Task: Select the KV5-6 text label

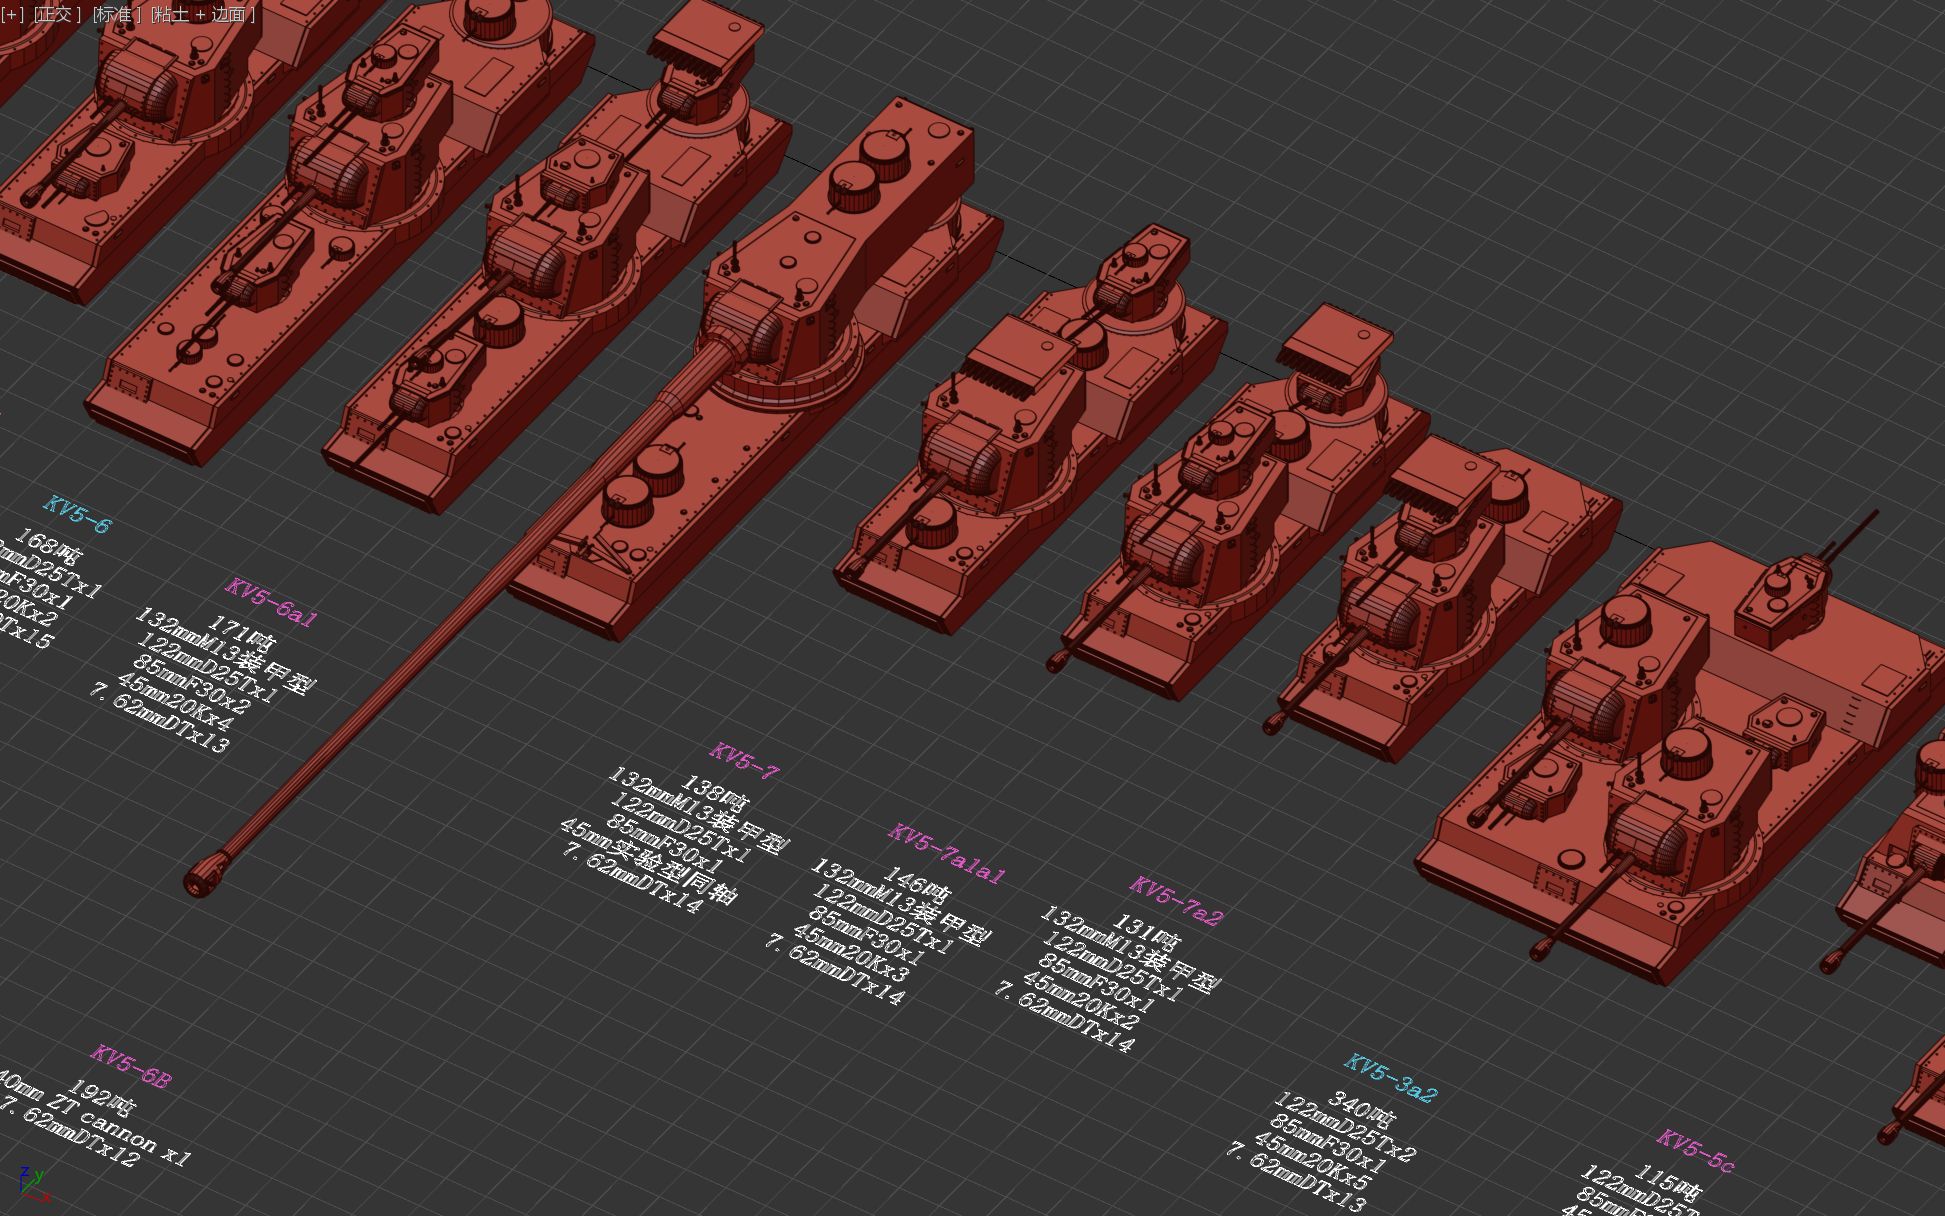Action: coord(77,514)
